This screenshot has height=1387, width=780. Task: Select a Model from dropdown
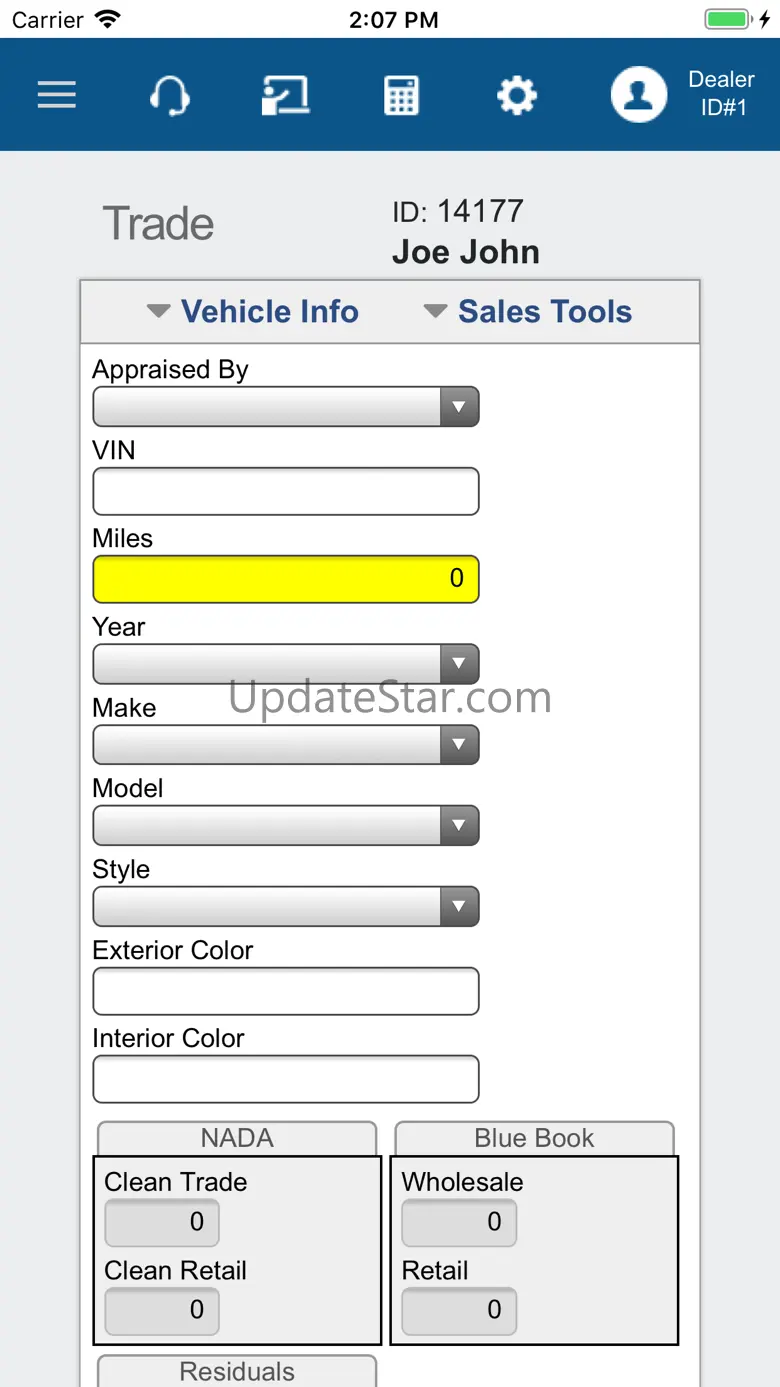(285, 826)
